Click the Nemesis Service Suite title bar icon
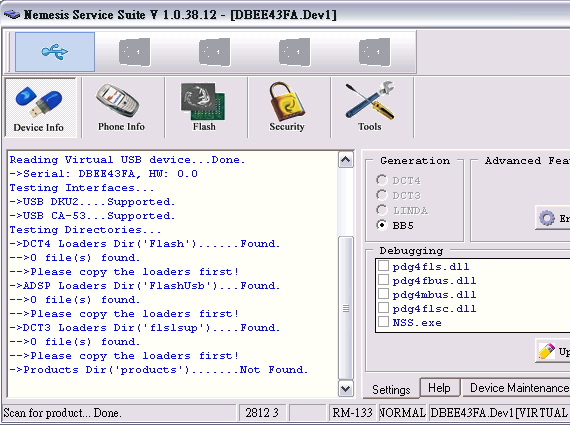 [x=12, y=15]
